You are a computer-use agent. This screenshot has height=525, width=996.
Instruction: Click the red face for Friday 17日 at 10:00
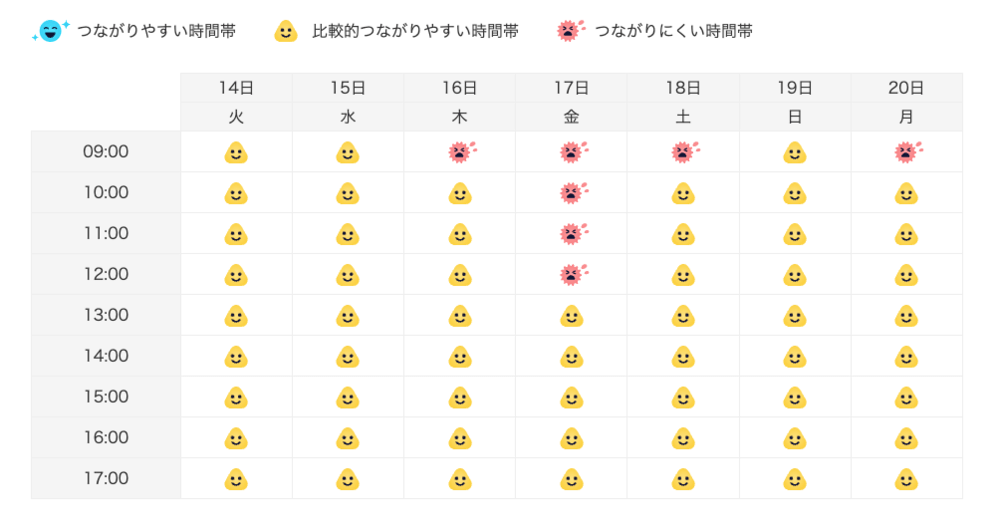[x=571, y=193]
